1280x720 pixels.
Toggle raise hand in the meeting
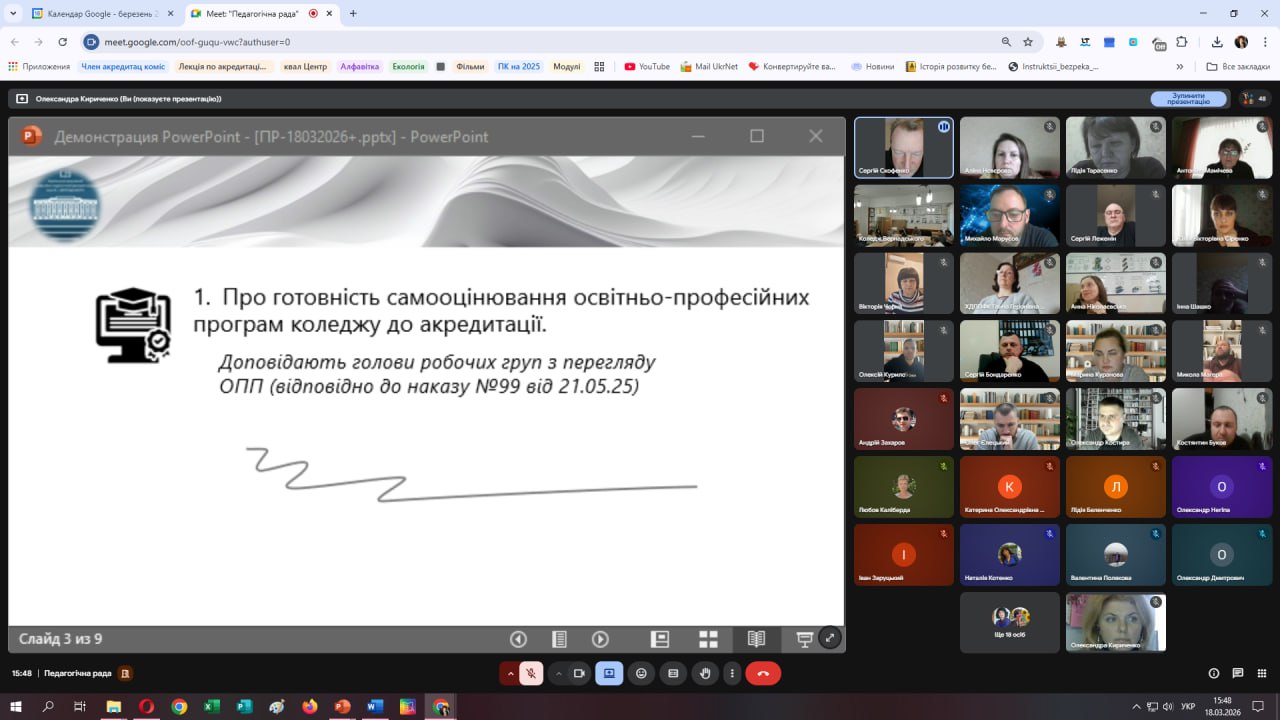pyautogui.click(x=706, y=673)
